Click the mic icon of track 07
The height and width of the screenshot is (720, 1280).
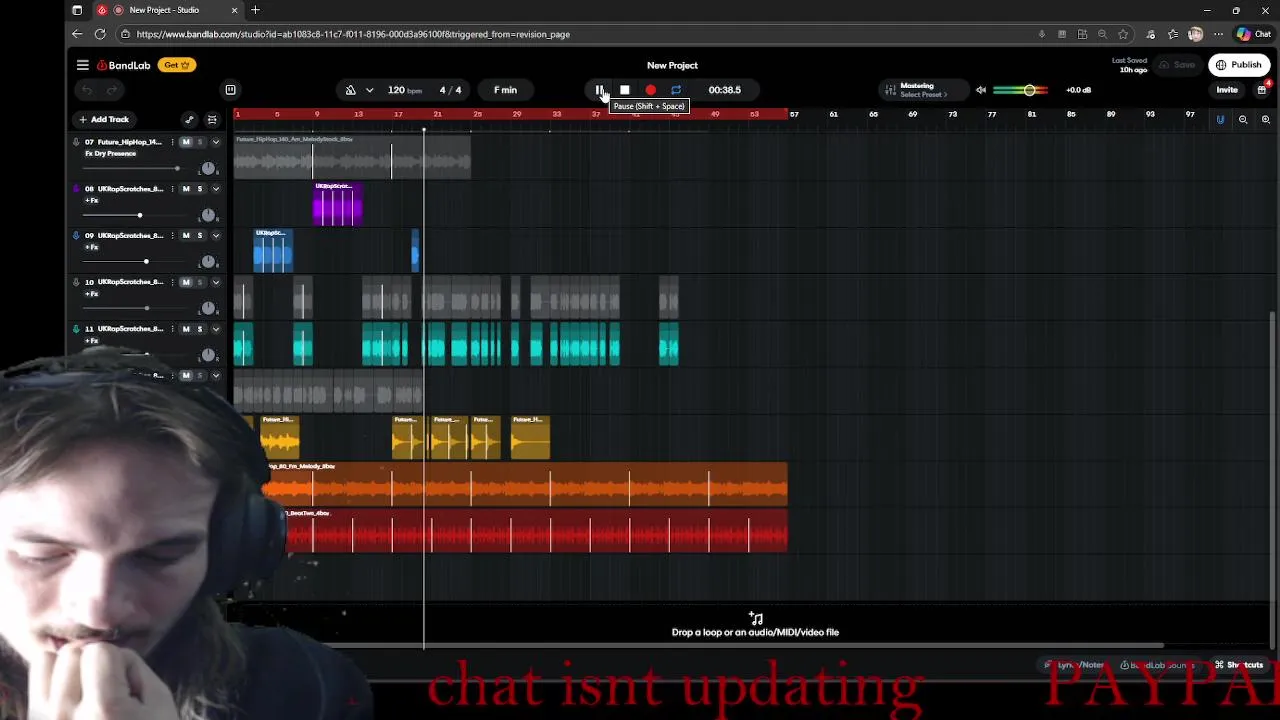[x=76, y=142]
